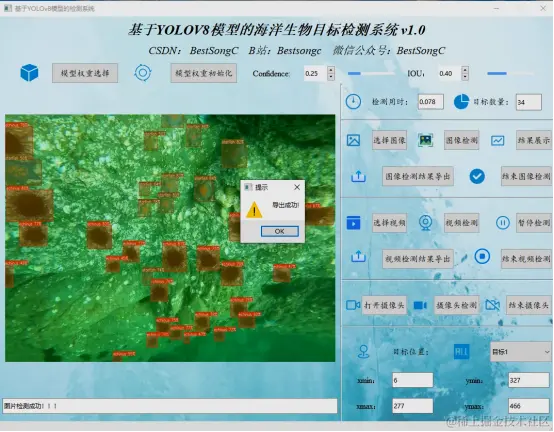
Task: Click the 结束图像检测 button
Action: tap(526, 176)
